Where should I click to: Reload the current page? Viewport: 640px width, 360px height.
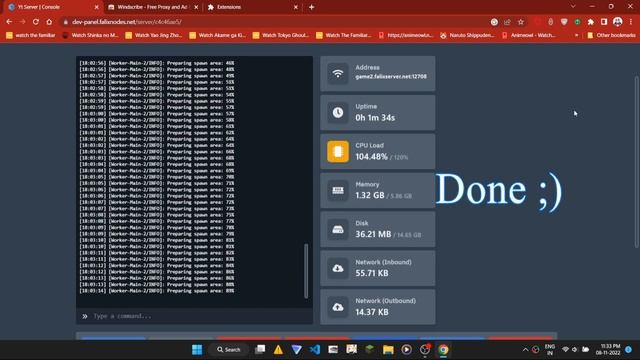click(x=36, y=22)
